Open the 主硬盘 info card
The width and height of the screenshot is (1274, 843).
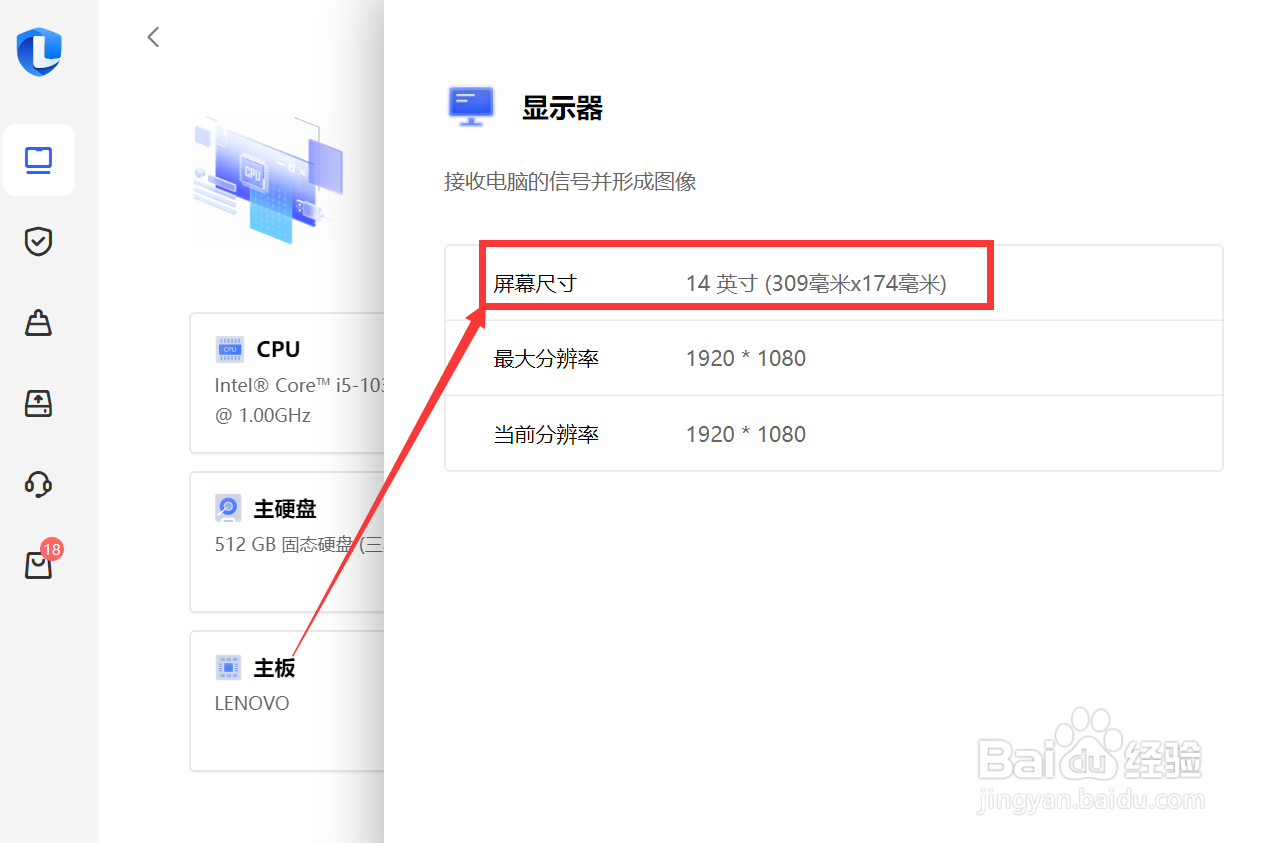[288, 542]
